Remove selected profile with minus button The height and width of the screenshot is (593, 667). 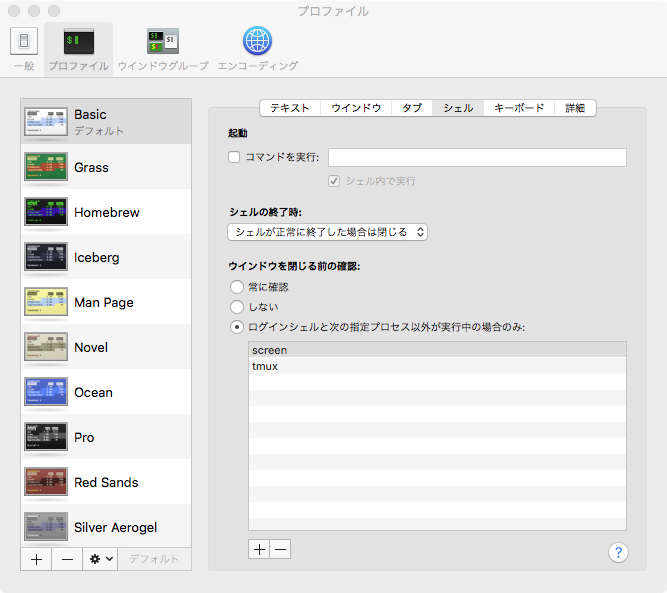[x=67, y=559]
